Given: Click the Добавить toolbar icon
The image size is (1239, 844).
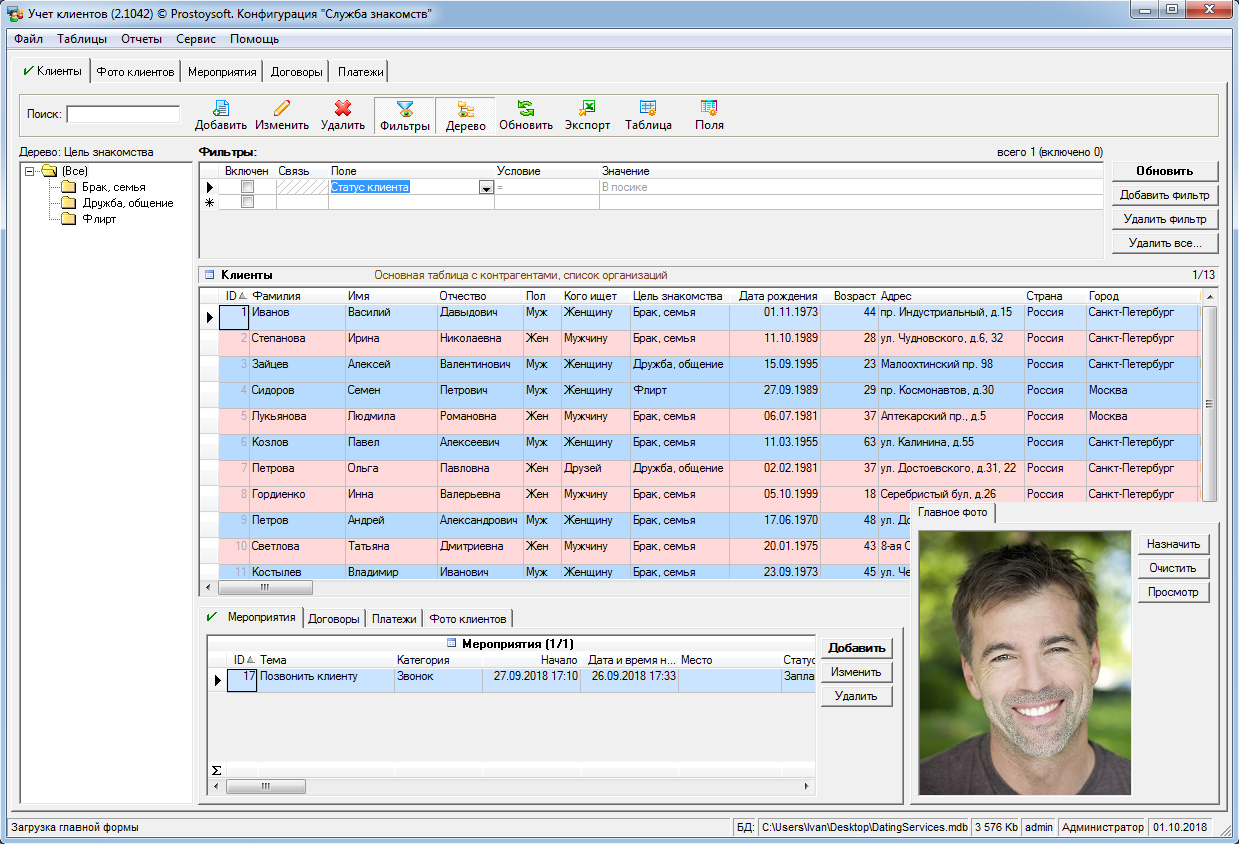Looking at the screenshot, I should [220, 109].
